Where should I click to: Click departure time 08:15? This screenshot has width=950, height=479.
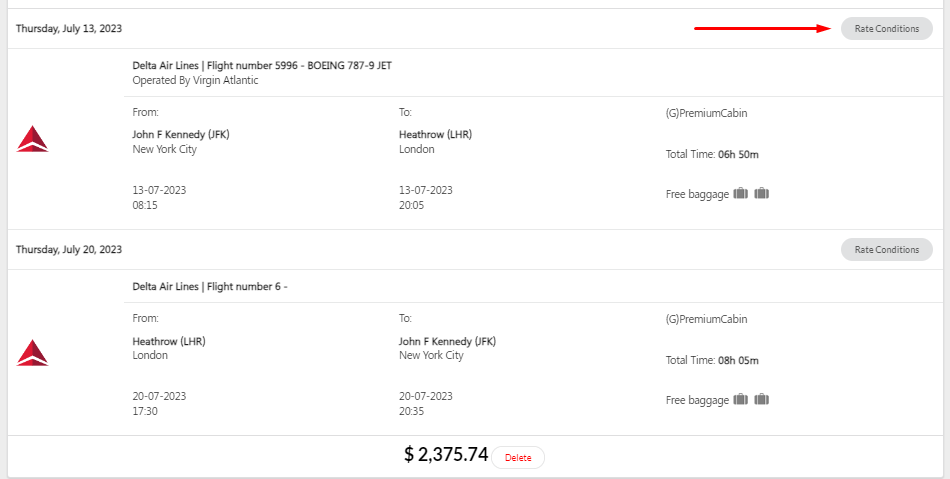click(145, 205)
